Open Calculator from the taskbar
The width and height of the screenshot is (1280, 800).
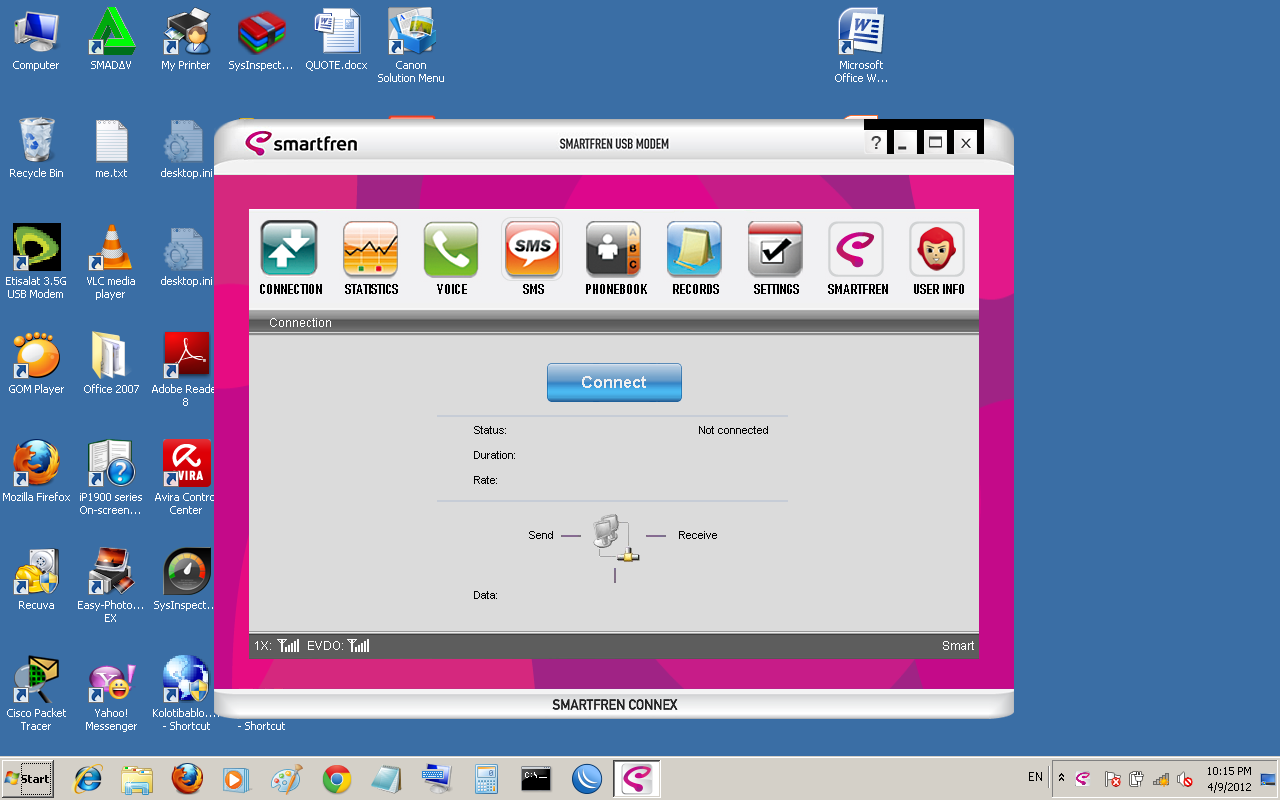tap(487, 779)
